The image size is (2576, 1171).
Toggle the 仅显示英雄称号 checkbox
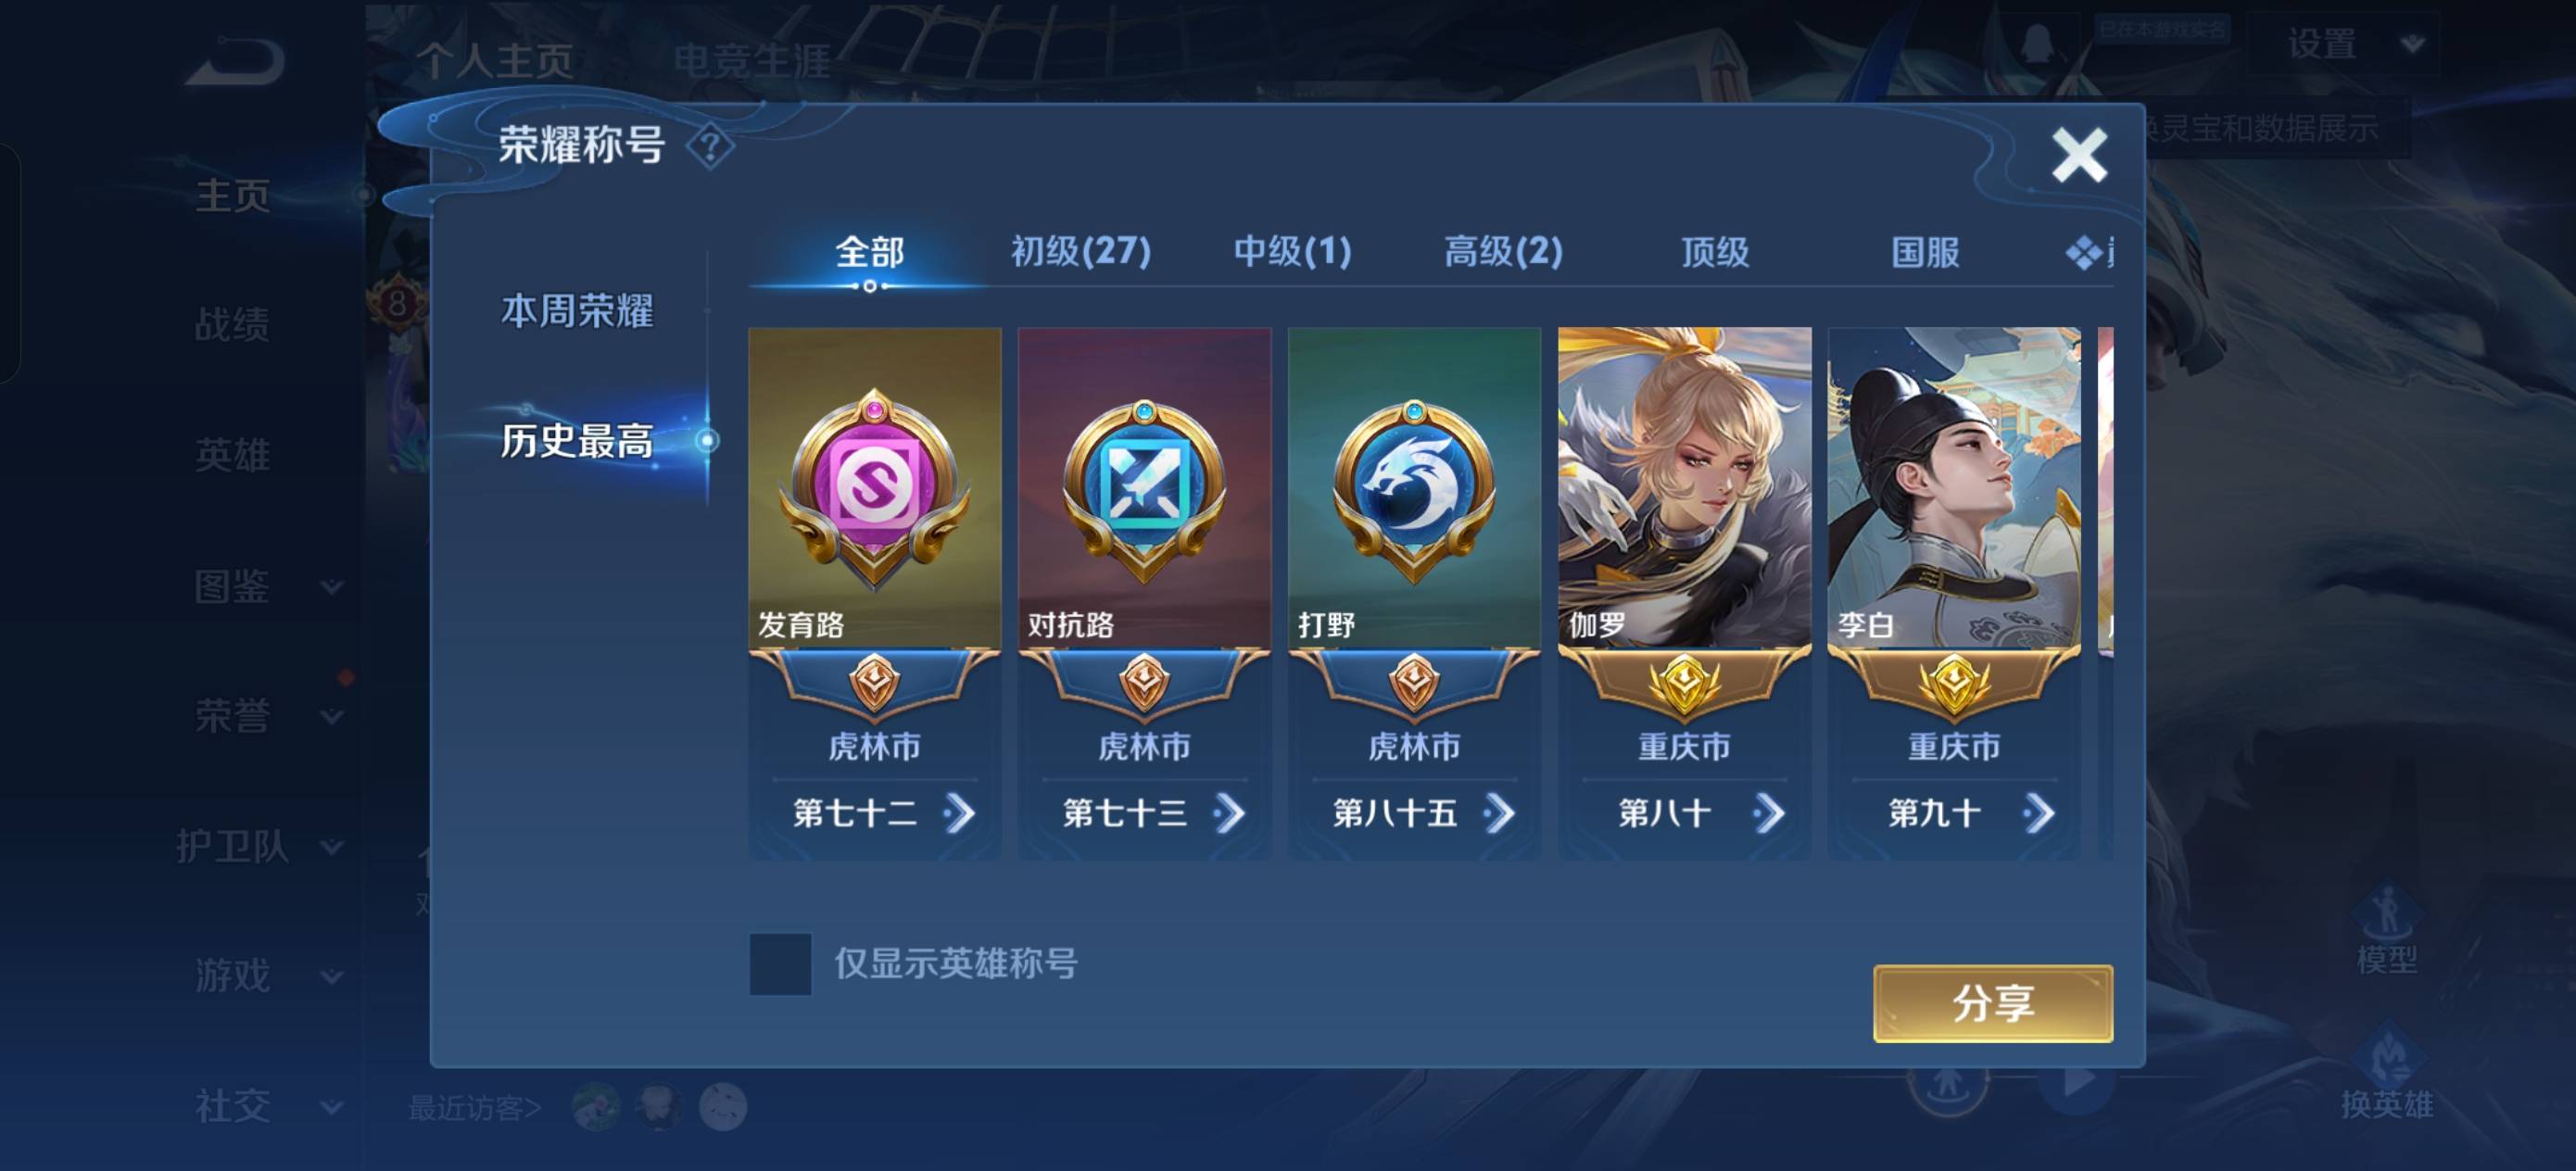coord(780,964)
